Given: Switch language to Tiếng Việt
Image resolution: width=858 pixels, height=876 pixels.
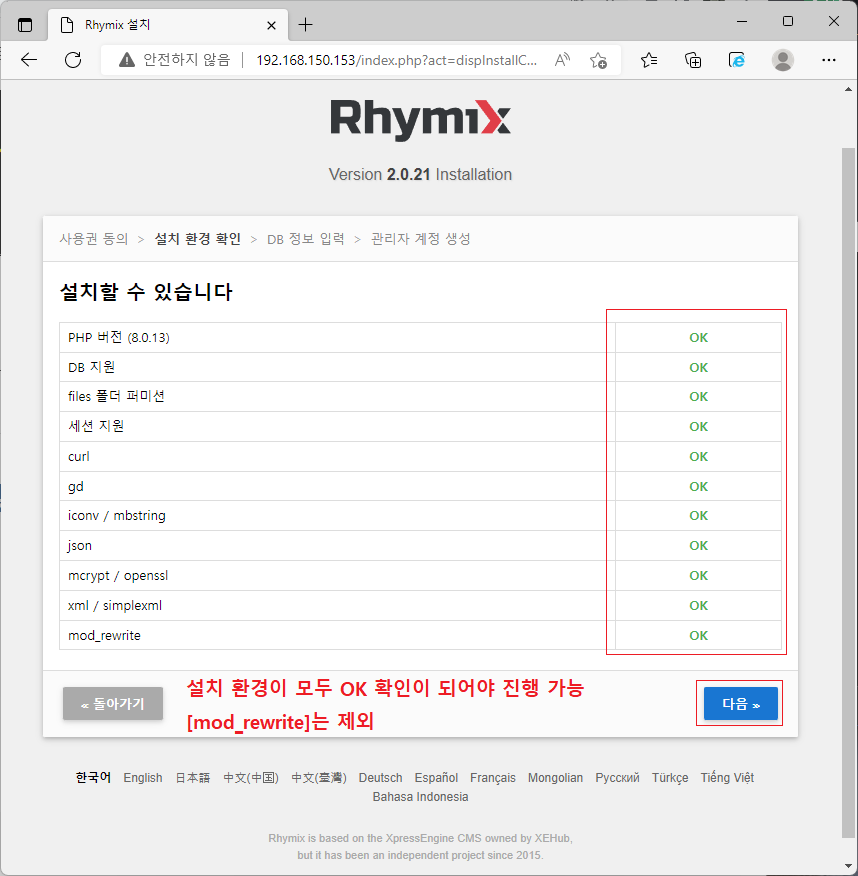Looking at the screenshot, I should click(x=727, y=778).
